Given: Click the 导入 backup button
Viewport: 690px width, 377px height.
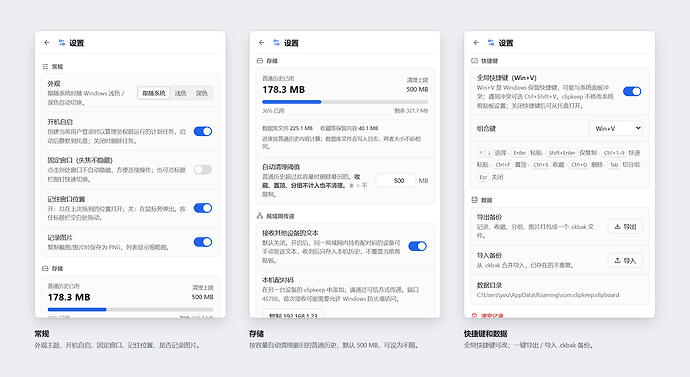Looking at the screenshot, I should pos(625,260).
